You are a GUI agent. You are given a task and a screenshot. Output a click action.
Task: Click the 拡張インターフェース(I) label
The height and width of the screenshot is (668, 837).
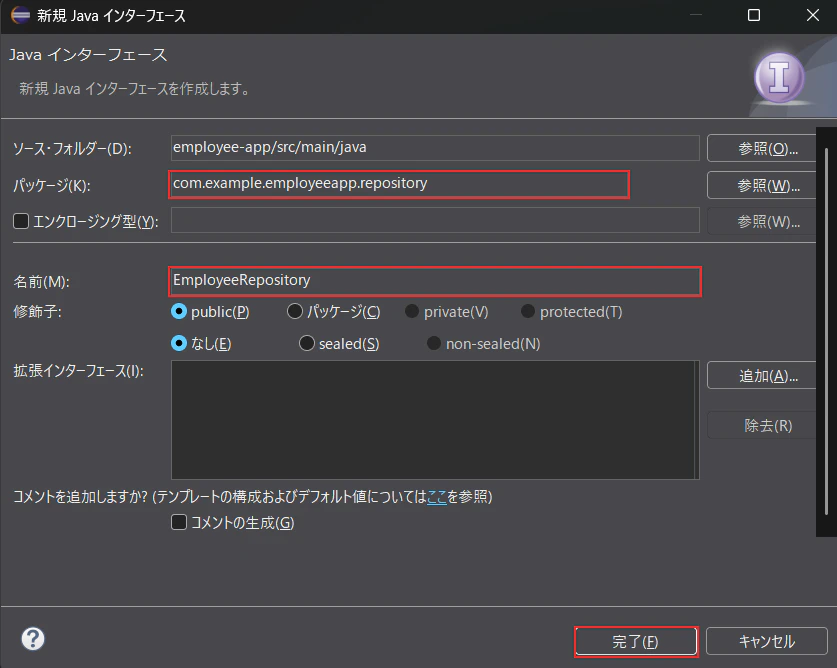78,371
